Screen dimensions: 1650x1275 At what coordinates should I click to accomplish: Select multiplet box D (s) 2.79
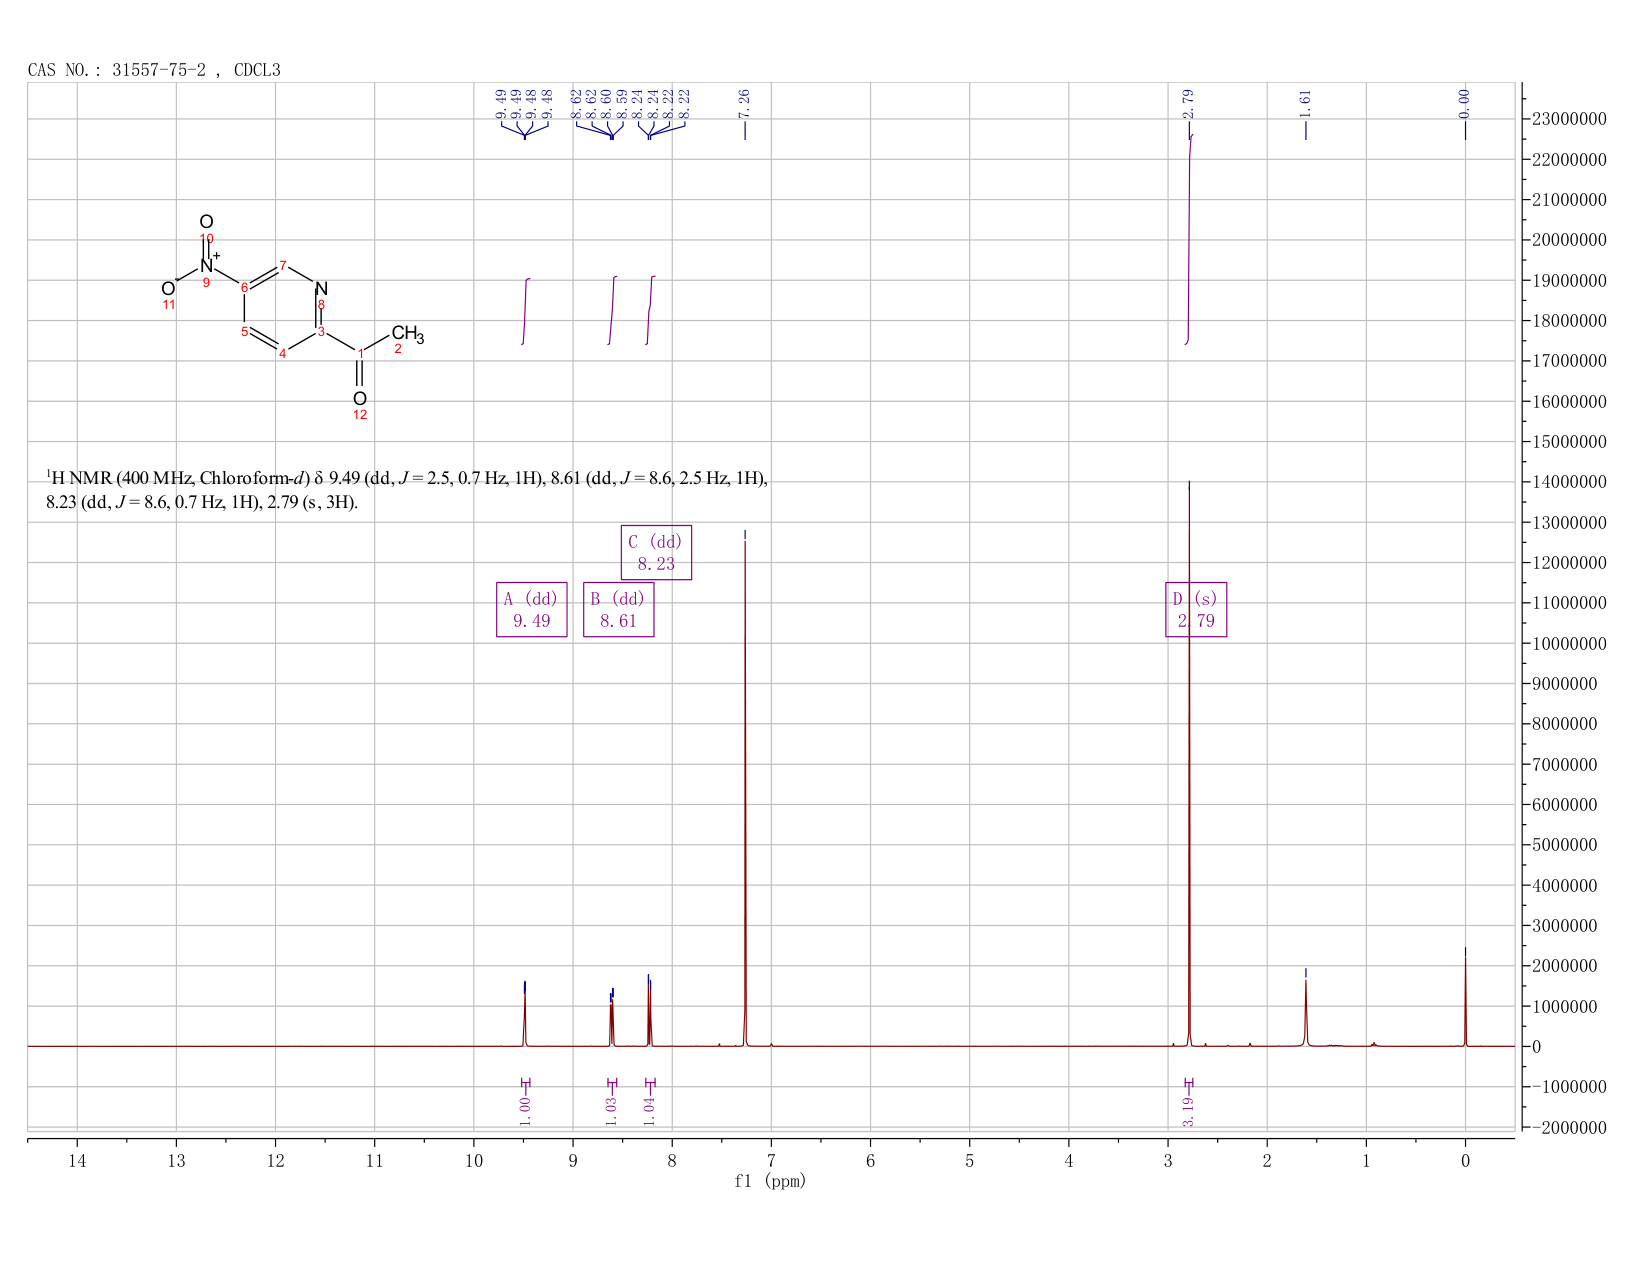coord(1196,610)
